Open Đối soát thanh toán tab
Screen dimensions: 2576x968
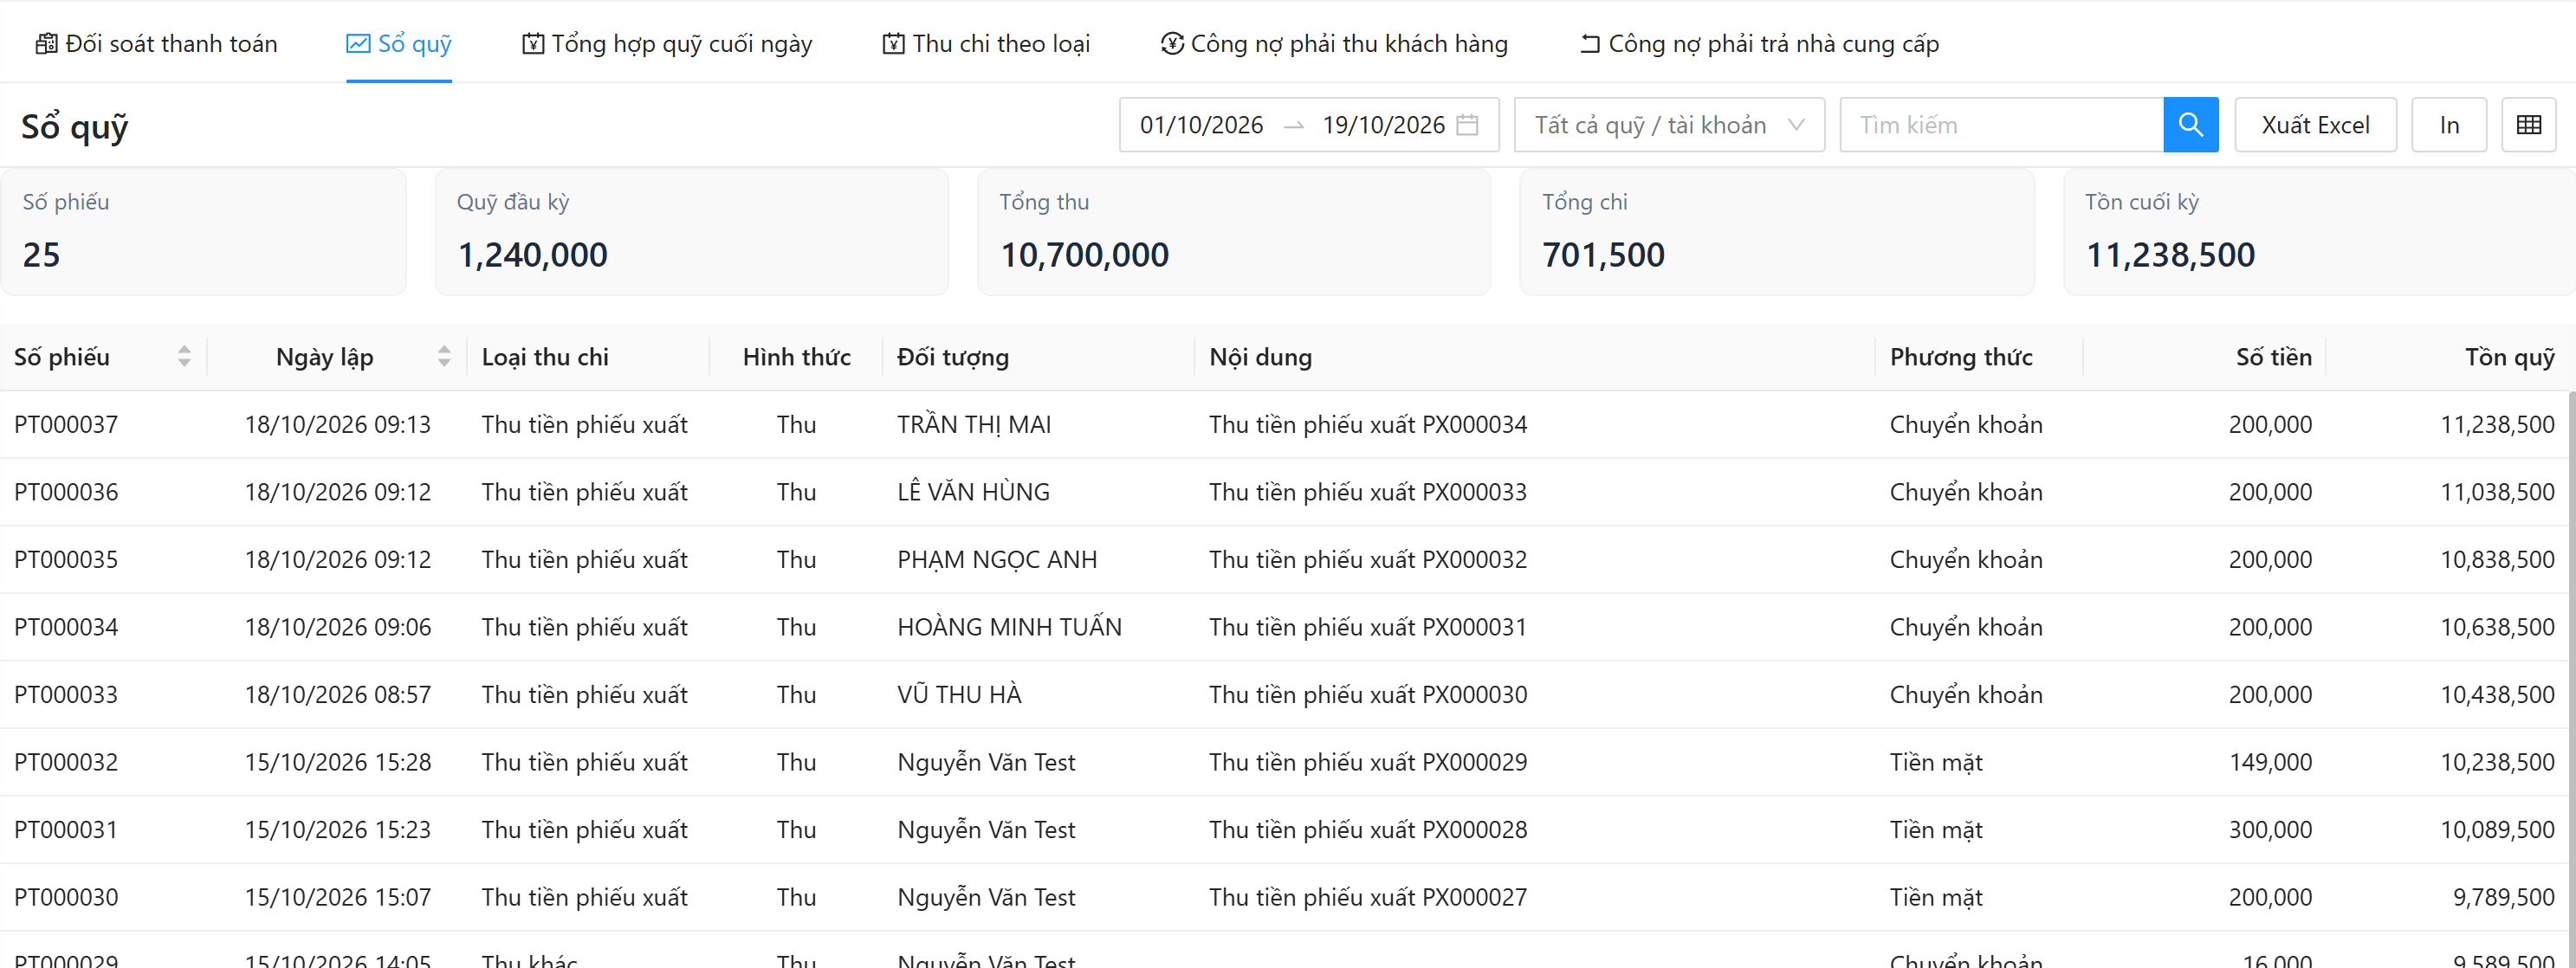(156, 44)
